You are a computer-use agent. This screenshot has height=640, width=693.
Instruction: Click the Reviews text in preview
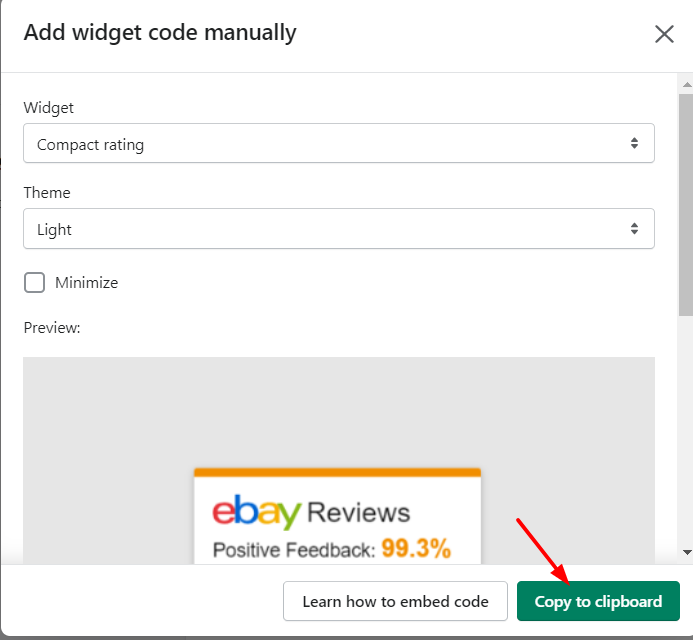358,513
